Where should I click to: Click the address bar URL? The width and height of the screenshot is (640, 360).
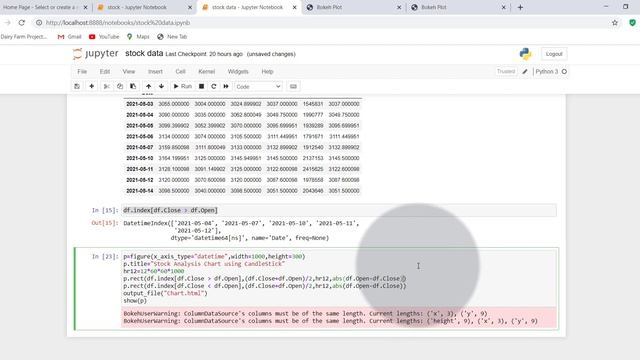(x=118, y=23)
